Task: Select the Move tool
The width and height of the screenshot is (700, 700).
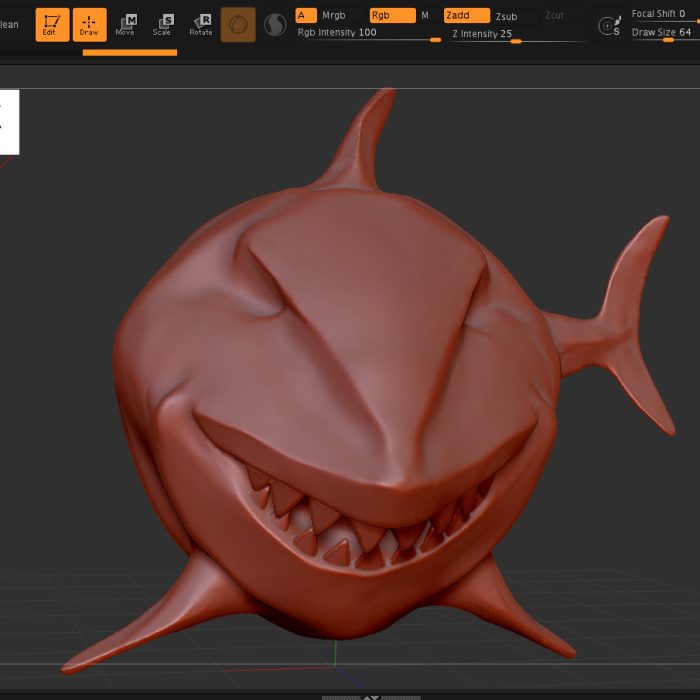Action: 125,25
